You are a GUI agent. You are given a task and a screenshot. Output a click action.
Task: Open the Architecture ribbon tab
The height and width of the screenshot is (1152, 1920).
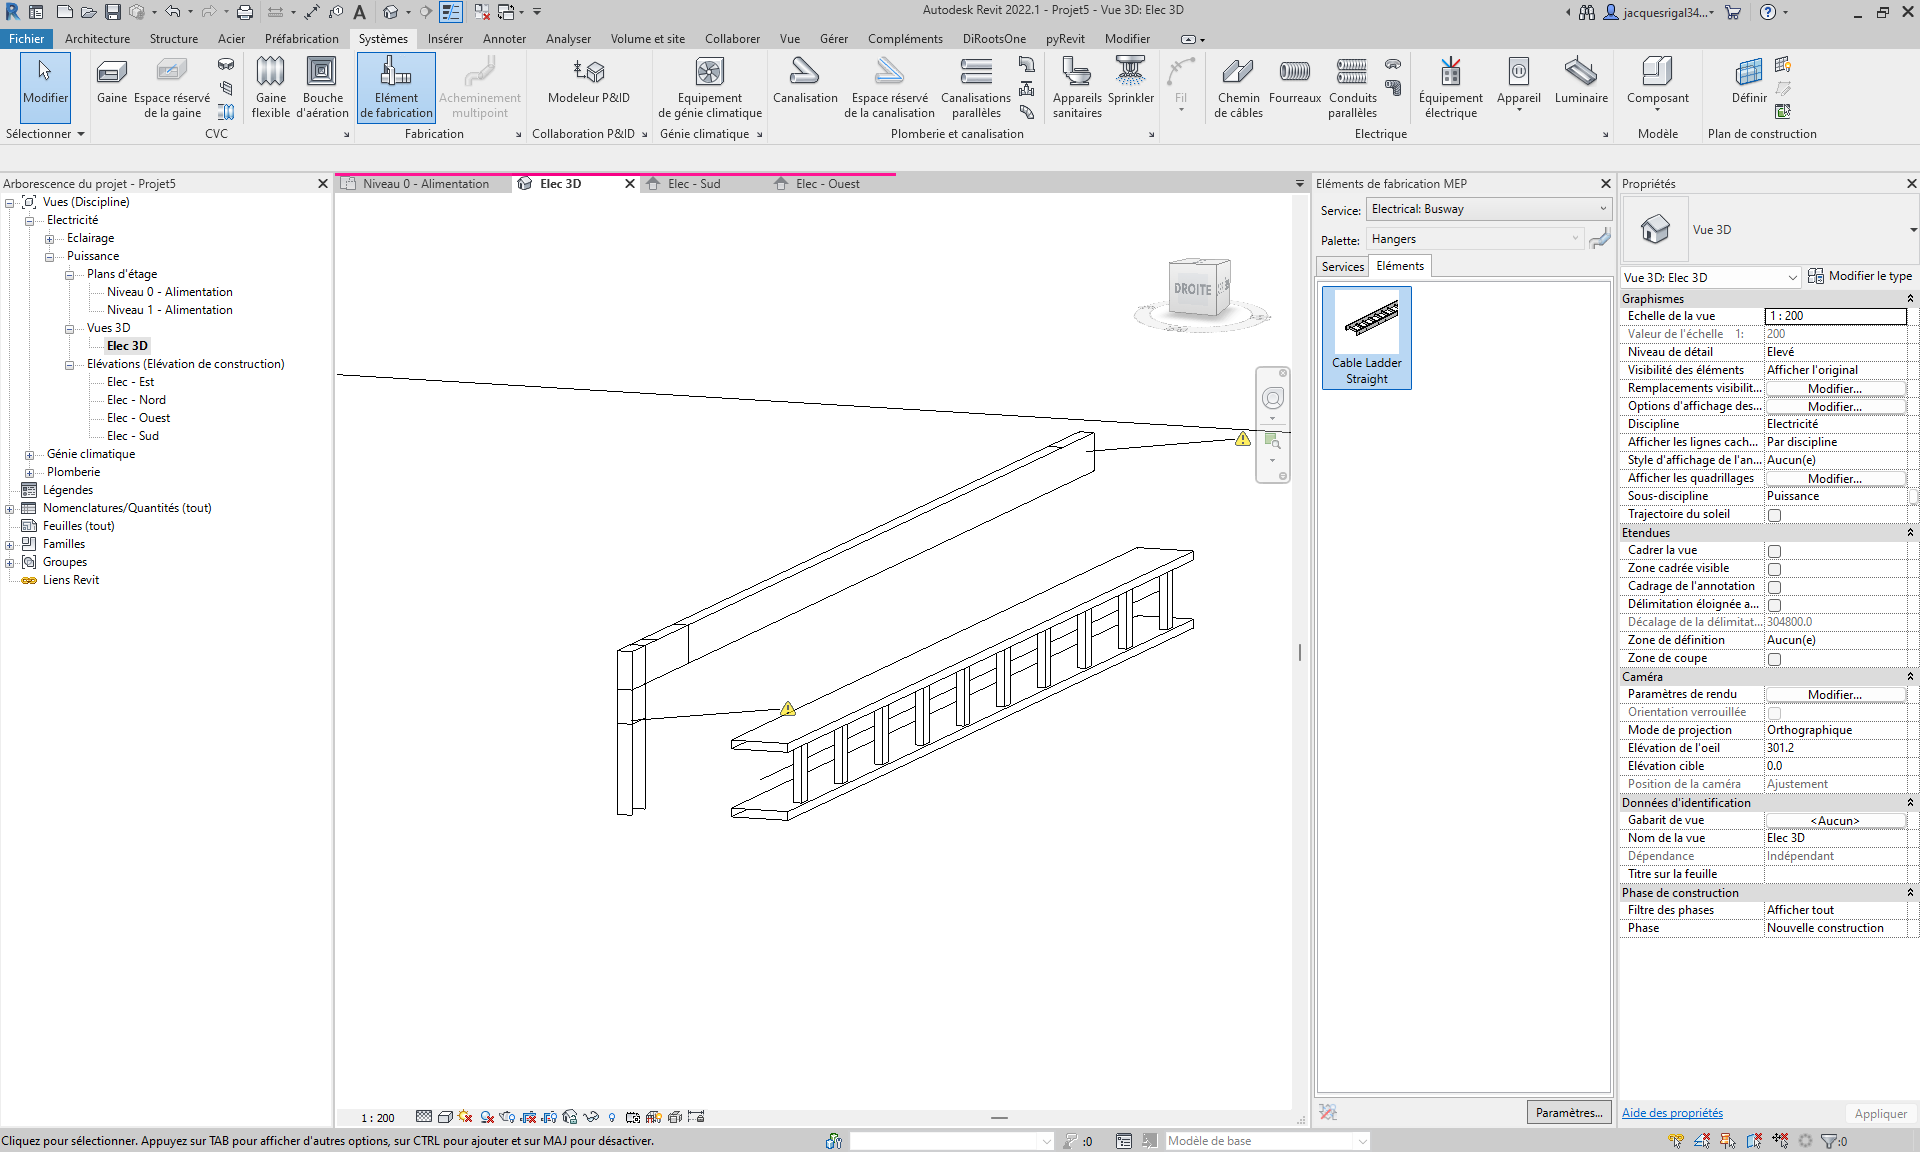97,39
